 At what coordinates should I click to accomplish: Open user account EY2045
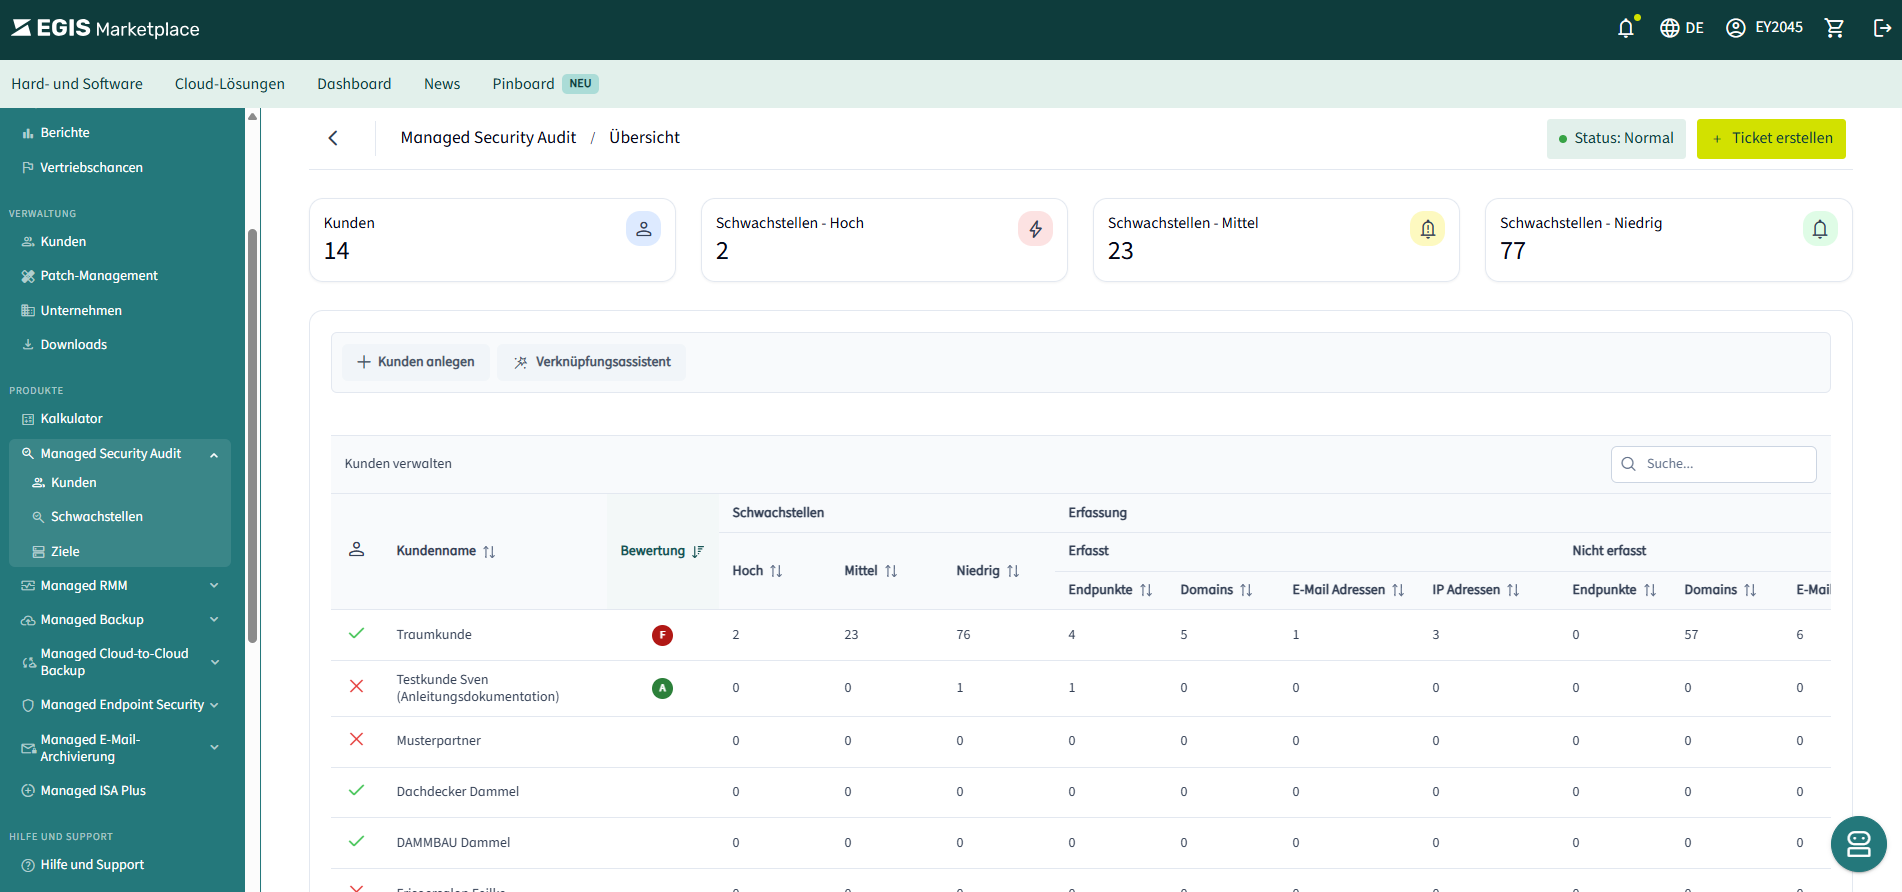[1764, 28]
